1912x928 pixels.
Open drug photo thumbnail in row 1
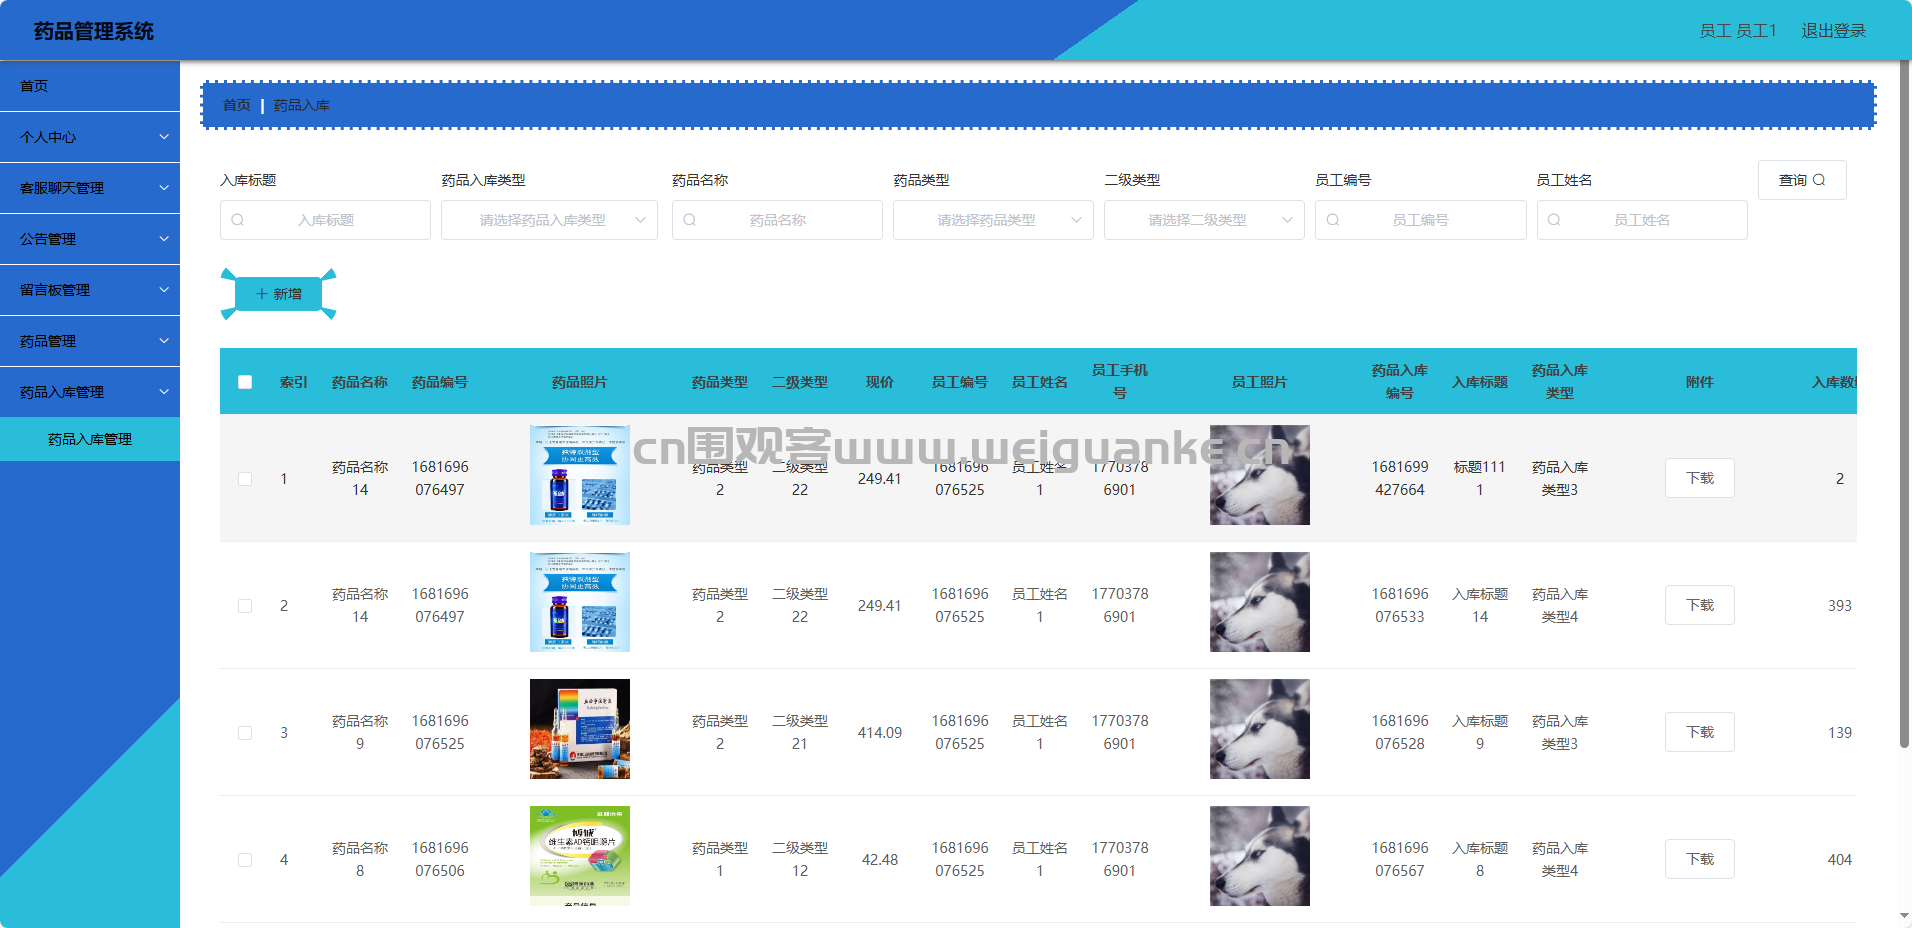(580, 475)
